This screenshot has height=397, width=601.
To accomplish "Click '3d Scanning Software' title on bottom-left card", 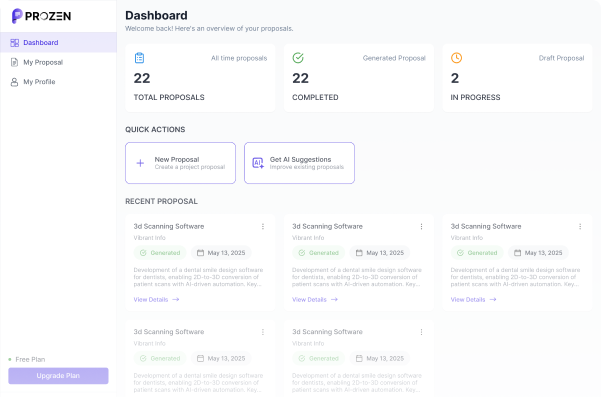I will (x=169, y=332).
